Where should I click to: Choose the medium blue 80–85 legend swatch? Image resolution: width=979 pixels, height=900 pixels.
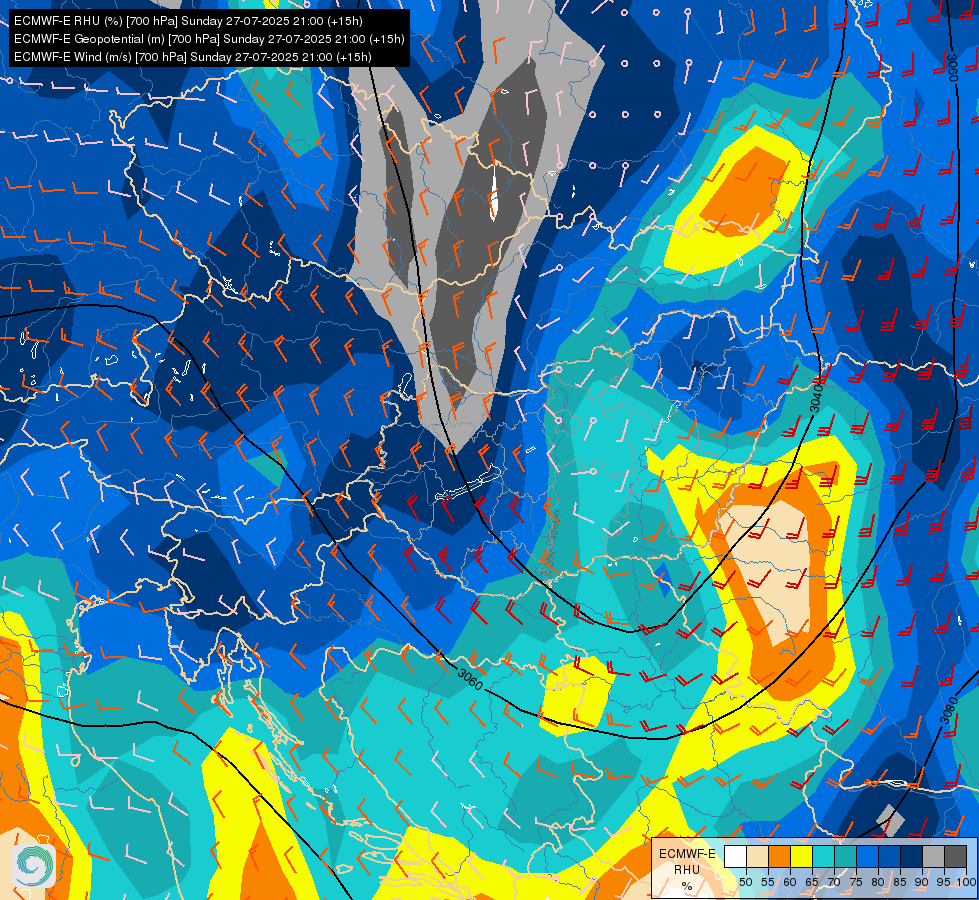tap(889, 856)
